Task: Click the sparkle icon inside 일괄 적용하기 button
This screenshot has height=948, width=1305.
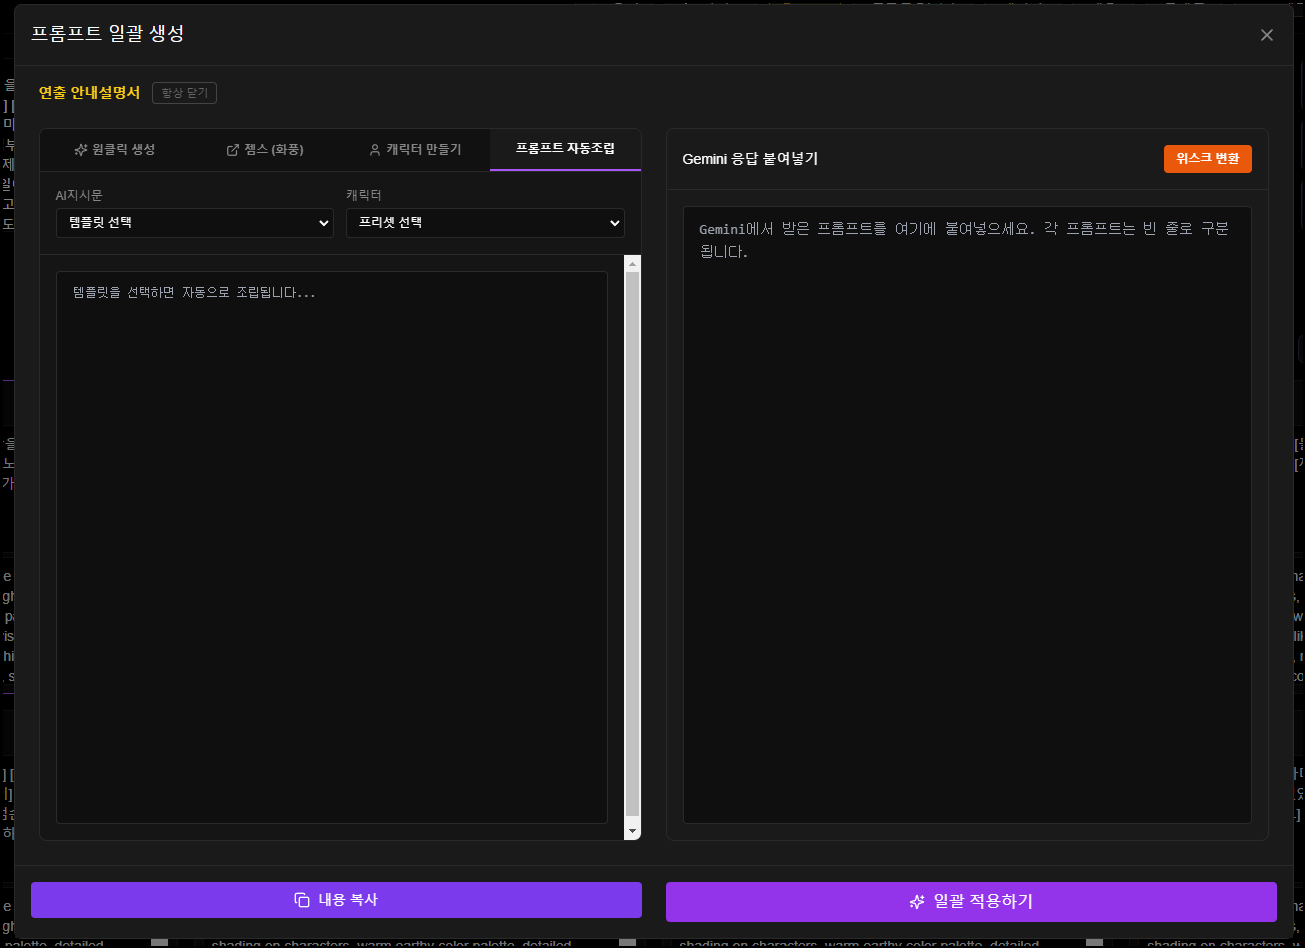Action: [917, 900]
